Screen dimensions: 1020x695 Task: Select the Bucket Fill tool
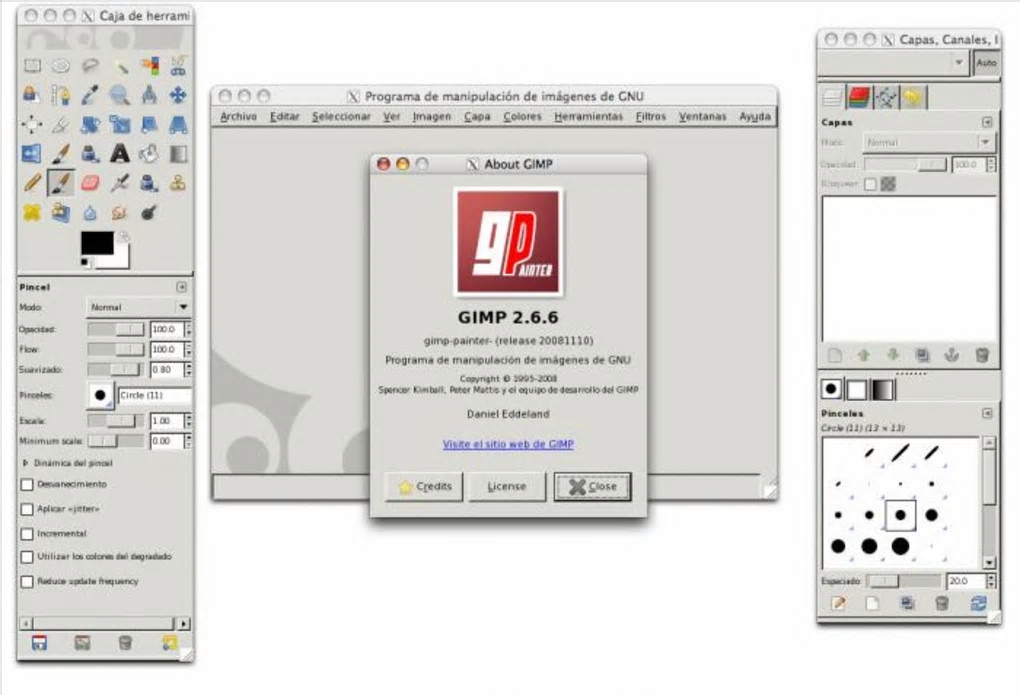tap(149, 154)
